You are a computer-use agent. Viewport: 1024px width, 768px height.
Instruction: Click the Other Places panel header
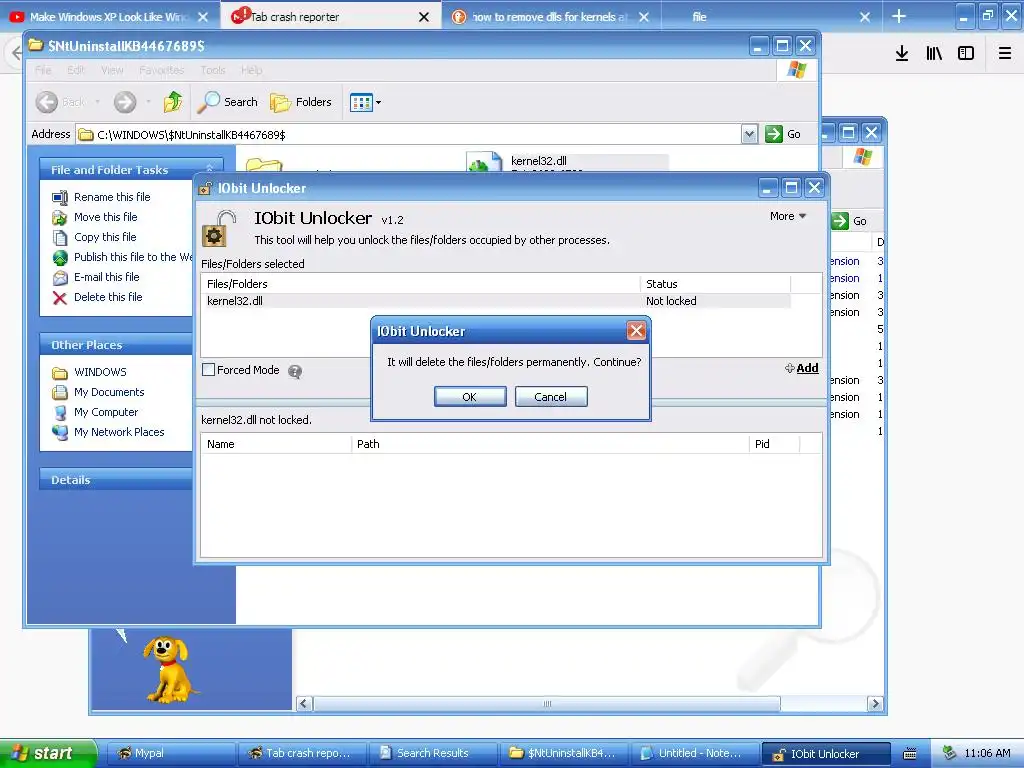116,345
